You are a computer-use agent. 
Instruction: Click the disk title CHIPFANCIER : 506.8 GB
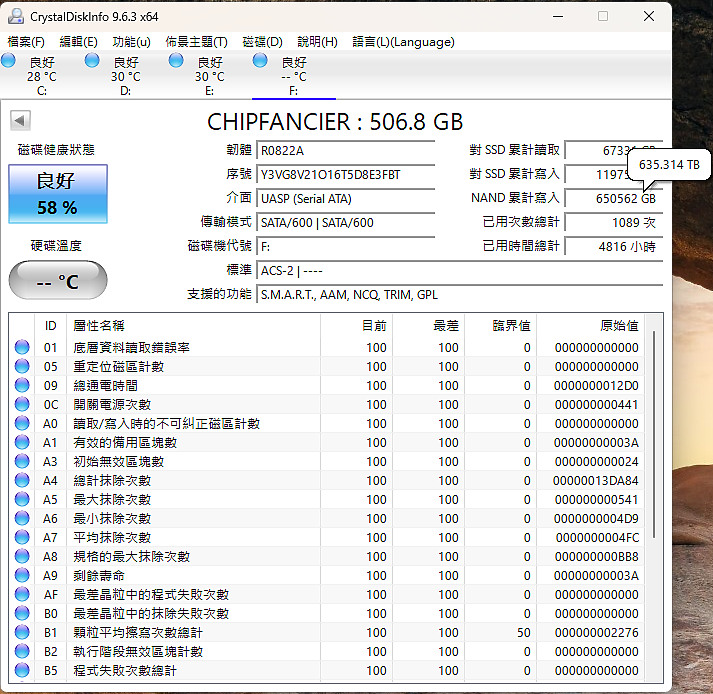pos(335,122)
